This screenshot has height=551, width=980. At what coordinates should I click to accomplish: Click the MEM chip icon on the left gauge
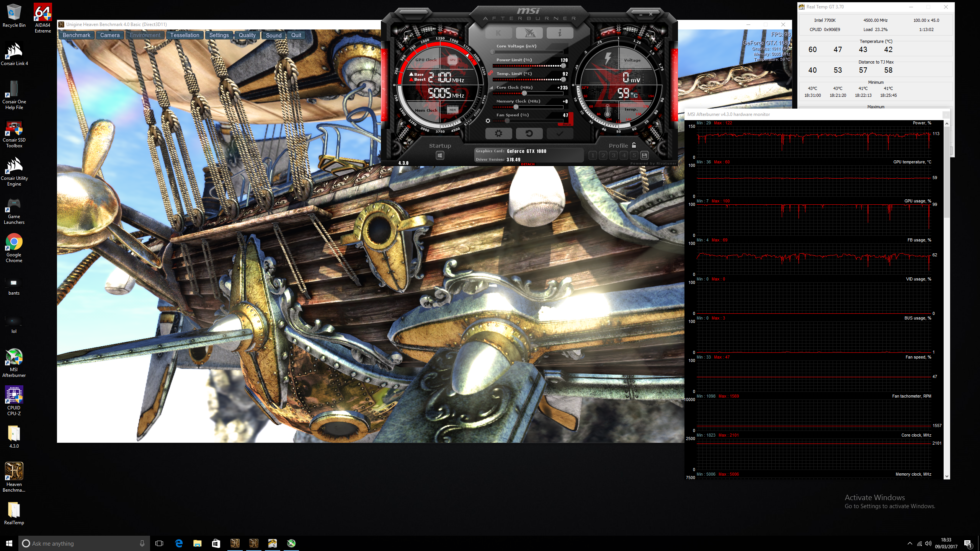452,110
